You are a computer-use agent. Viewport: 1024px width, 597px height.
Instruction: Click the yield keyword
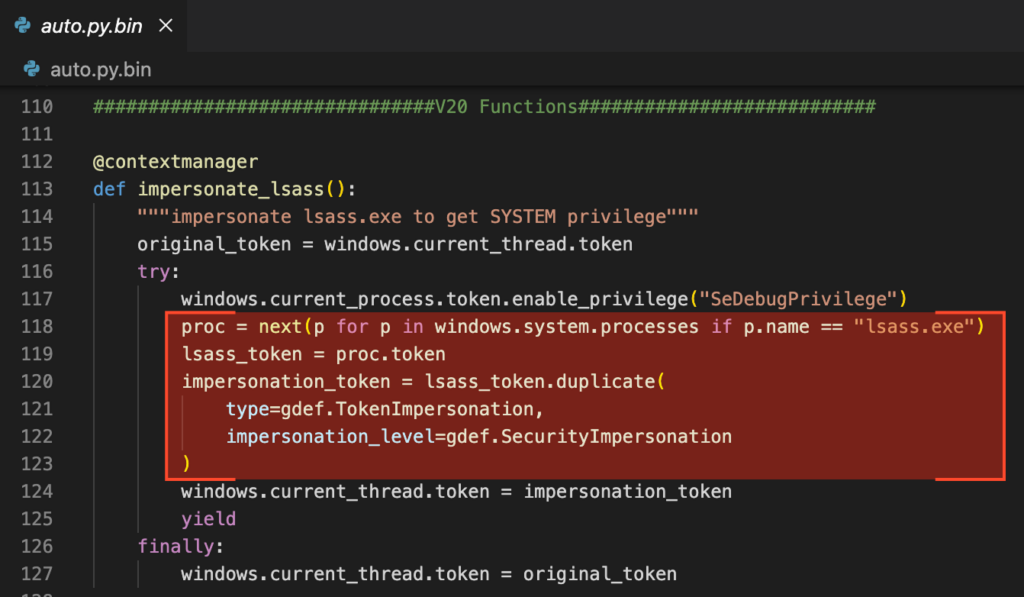point(208,518)
